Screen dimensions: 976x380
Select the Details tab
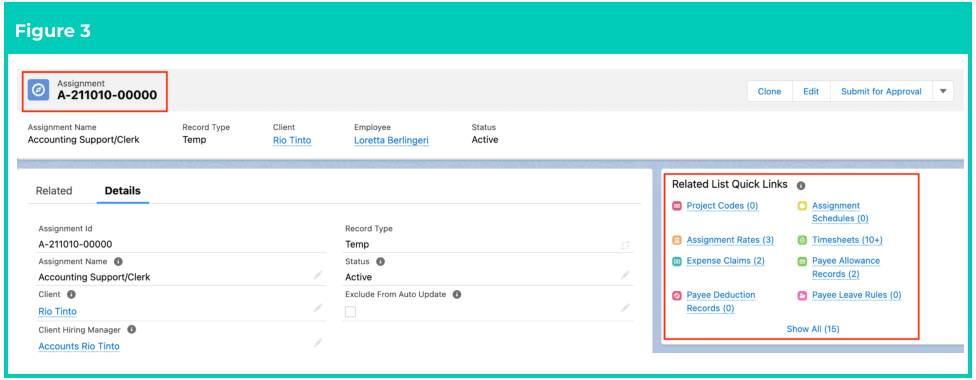tap(123, 191)
